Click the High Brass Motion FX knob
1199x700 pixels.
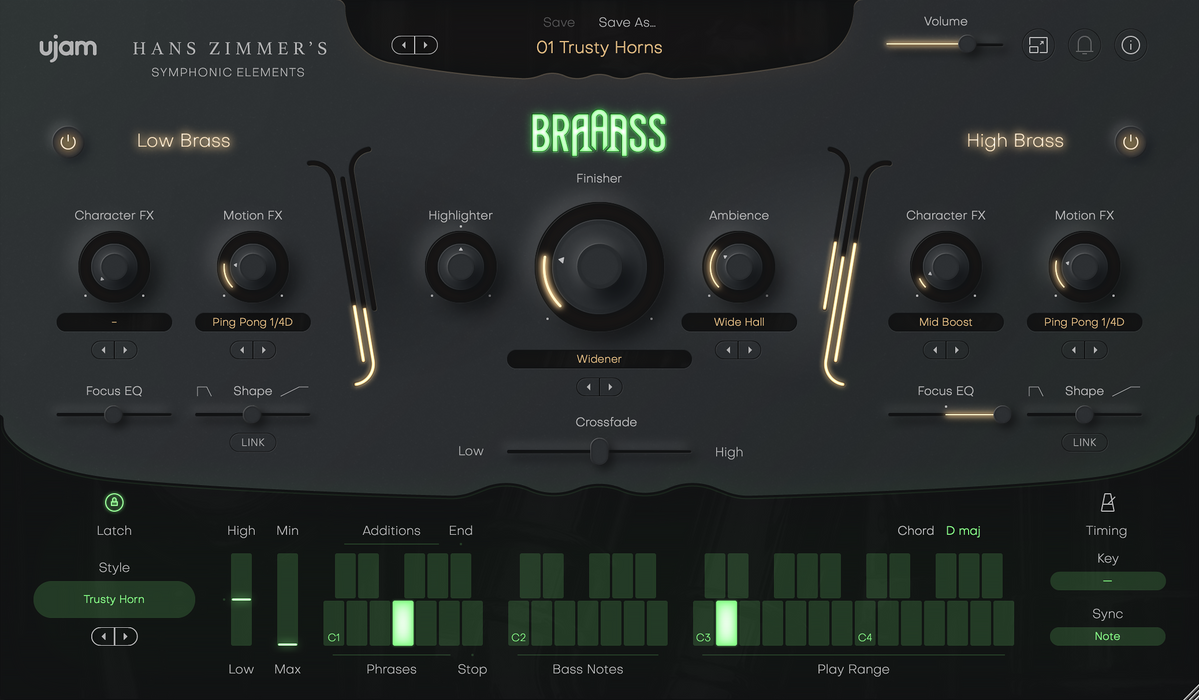point(1084,267)
